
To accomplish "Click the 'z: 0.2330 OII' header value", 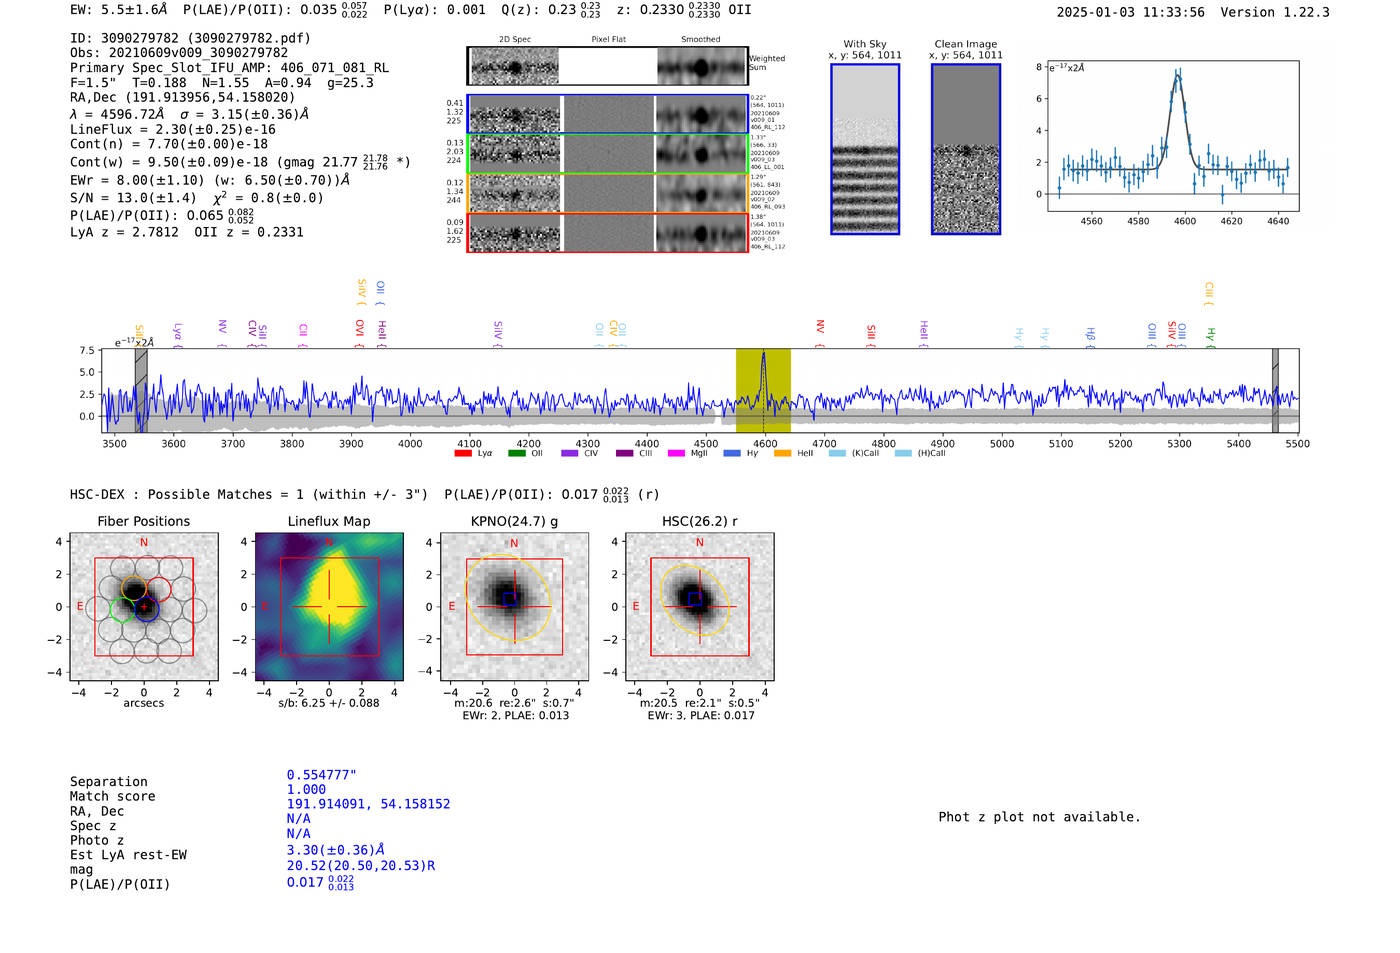I will (x=684, y=10).
